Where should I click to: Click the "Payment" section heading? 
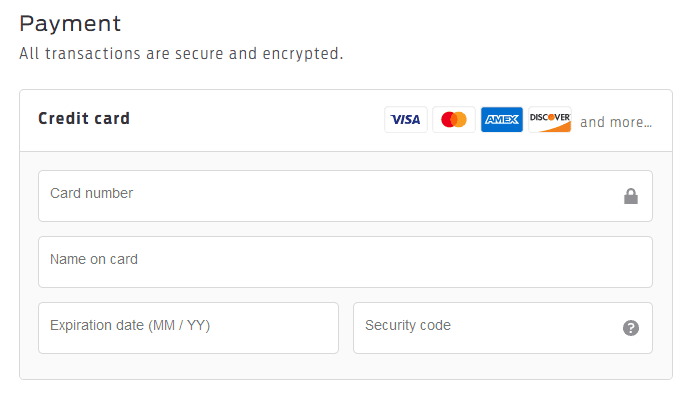coord(70,23)
